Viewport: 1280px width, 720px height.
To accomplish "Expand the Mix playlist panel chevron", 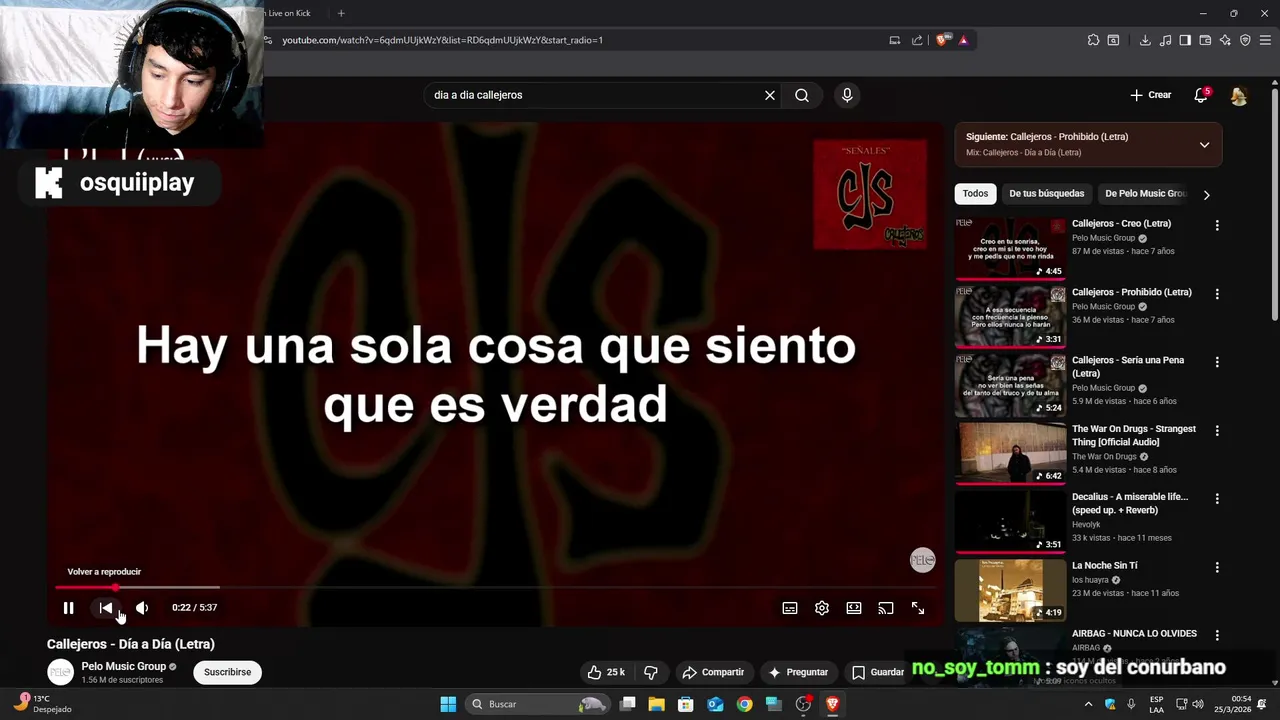I will [1204, 145].
